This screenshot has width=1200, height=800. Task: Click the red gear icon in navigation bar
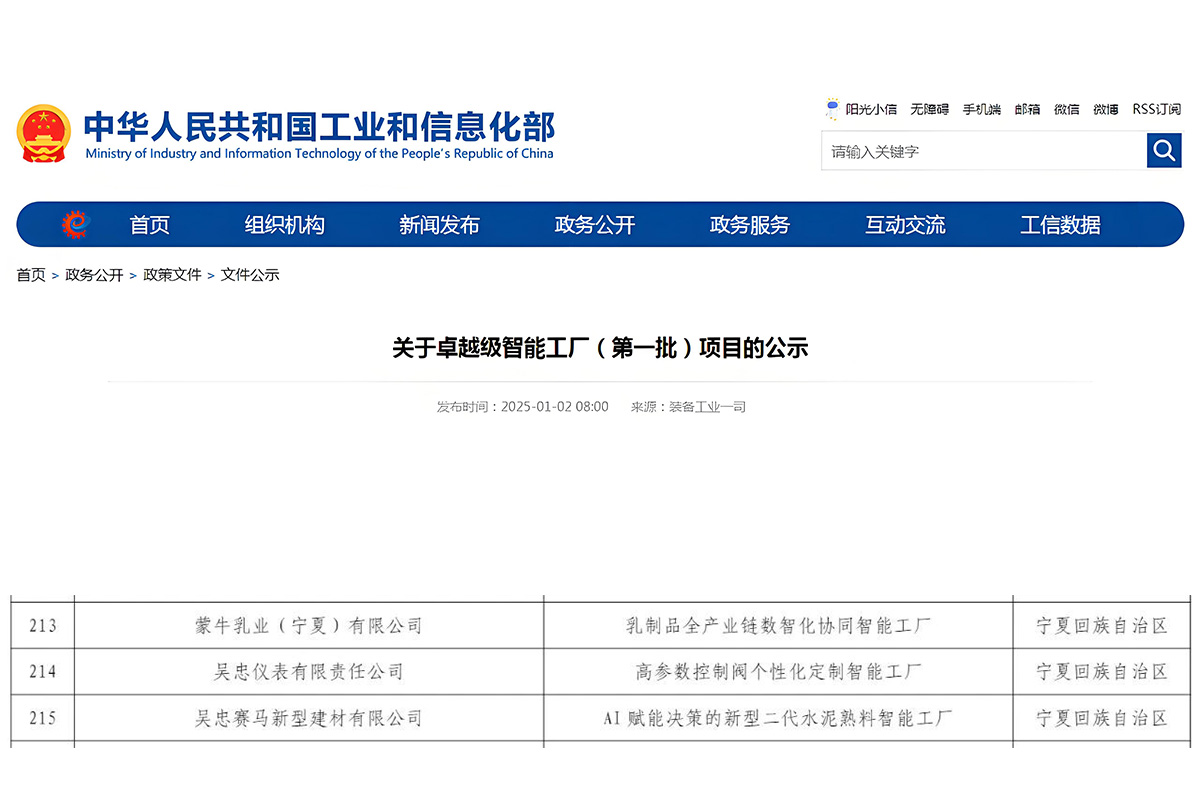pos(75,225)
